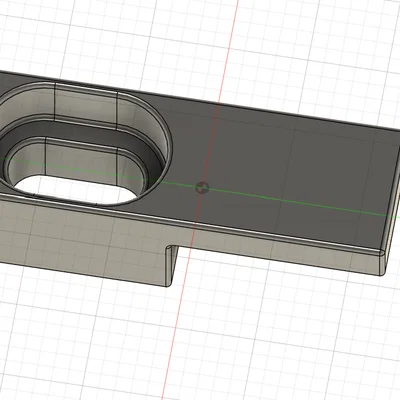
Task: Select the origin point marker on the plate
Action: coord(202,188)
